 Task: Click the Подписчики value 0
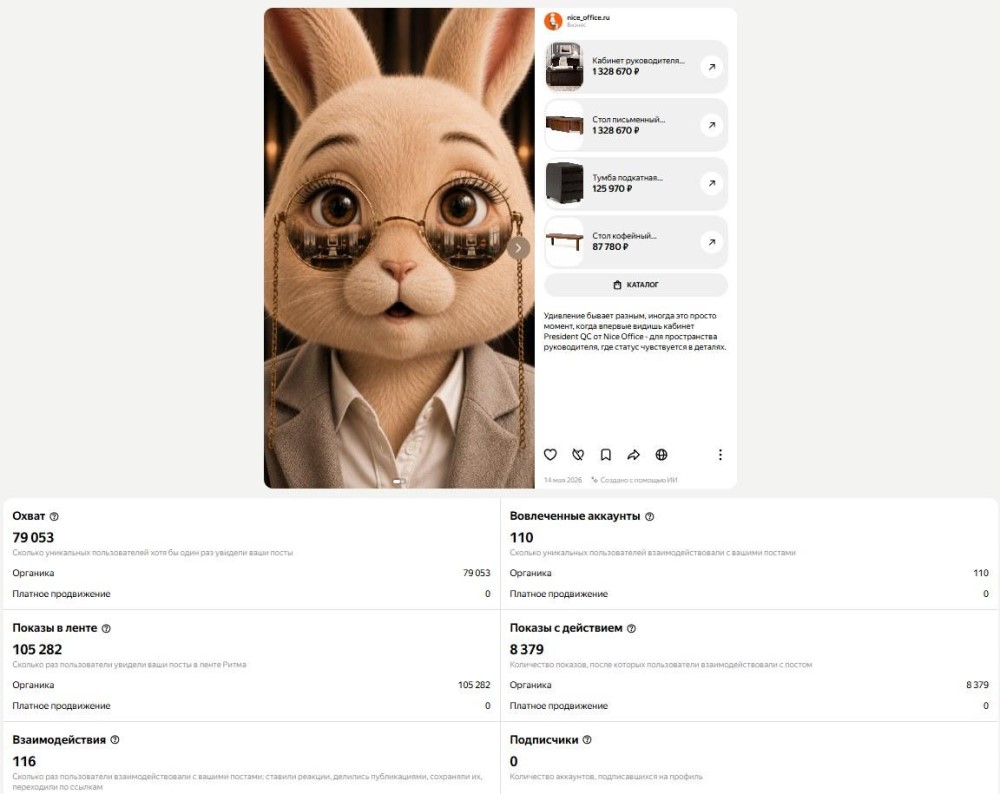[x=514, y=761]
